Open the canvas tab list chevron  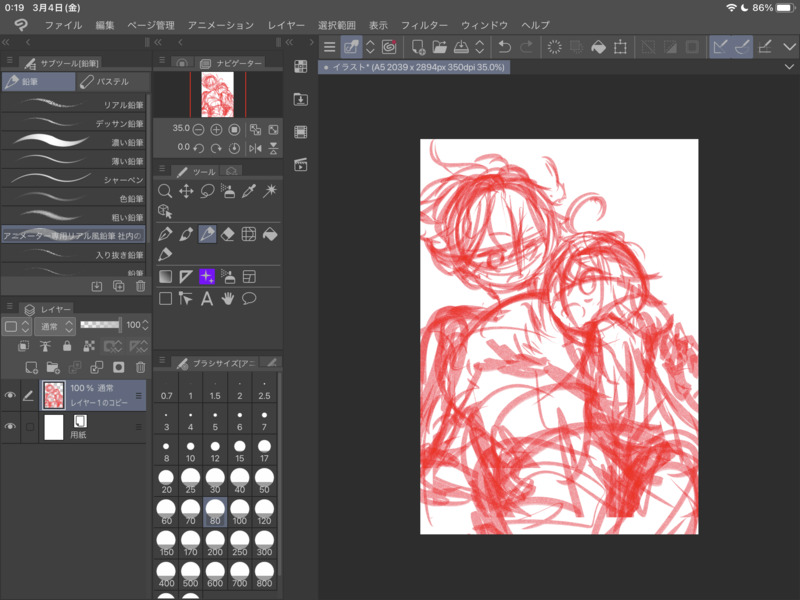coord(790,67)
